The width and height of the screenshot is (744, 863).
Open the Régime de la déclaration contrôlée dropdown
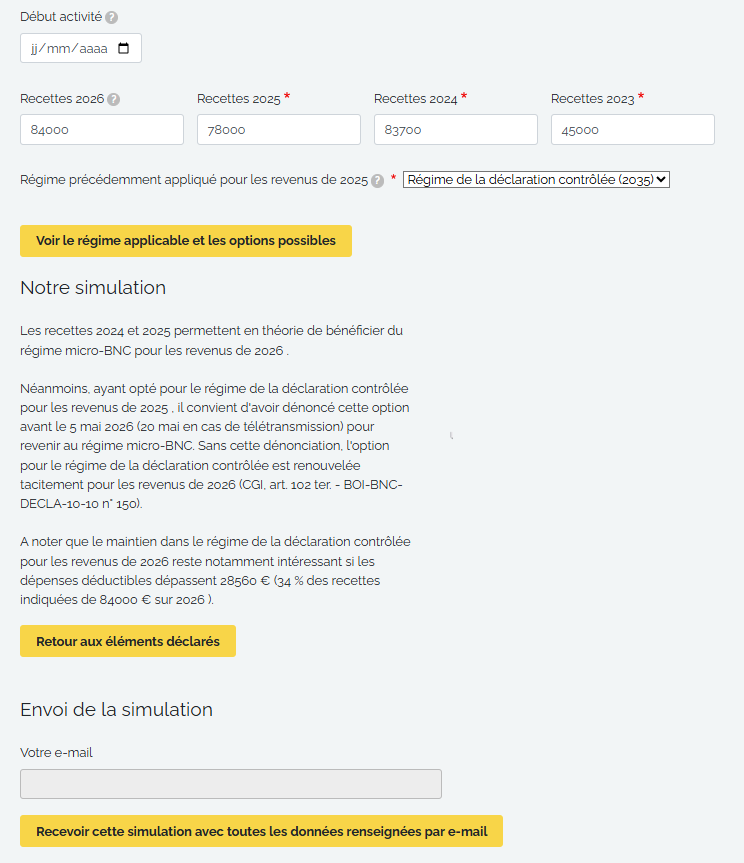click(535, 180)
